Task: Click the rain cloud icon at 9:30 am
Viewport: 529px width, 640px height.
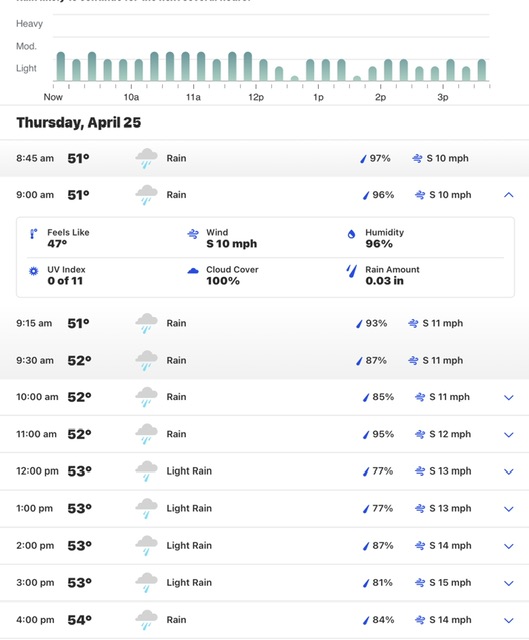Action: click(146, 361)
